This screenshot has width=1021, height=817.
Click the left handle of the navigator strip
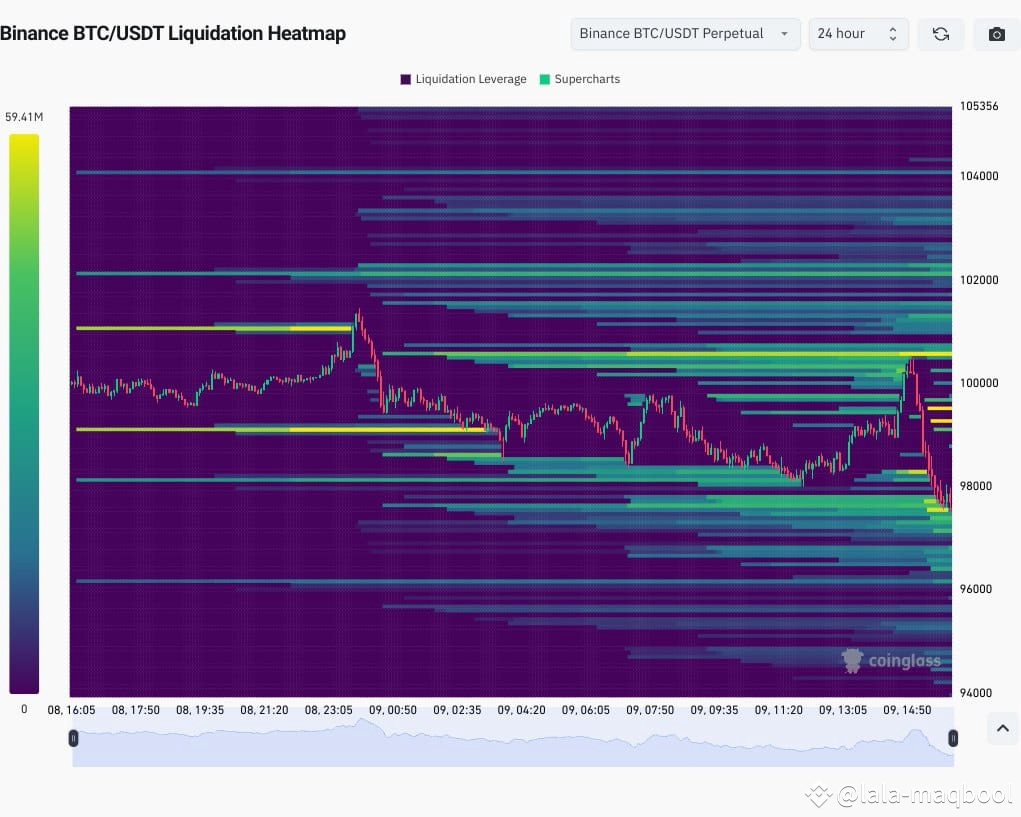[73, 738]
